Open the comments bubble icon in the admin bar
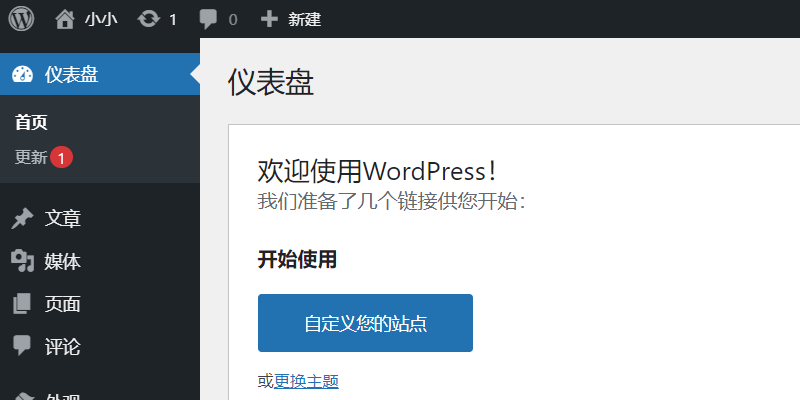This screenshot has width=800, height=400. 208,19
